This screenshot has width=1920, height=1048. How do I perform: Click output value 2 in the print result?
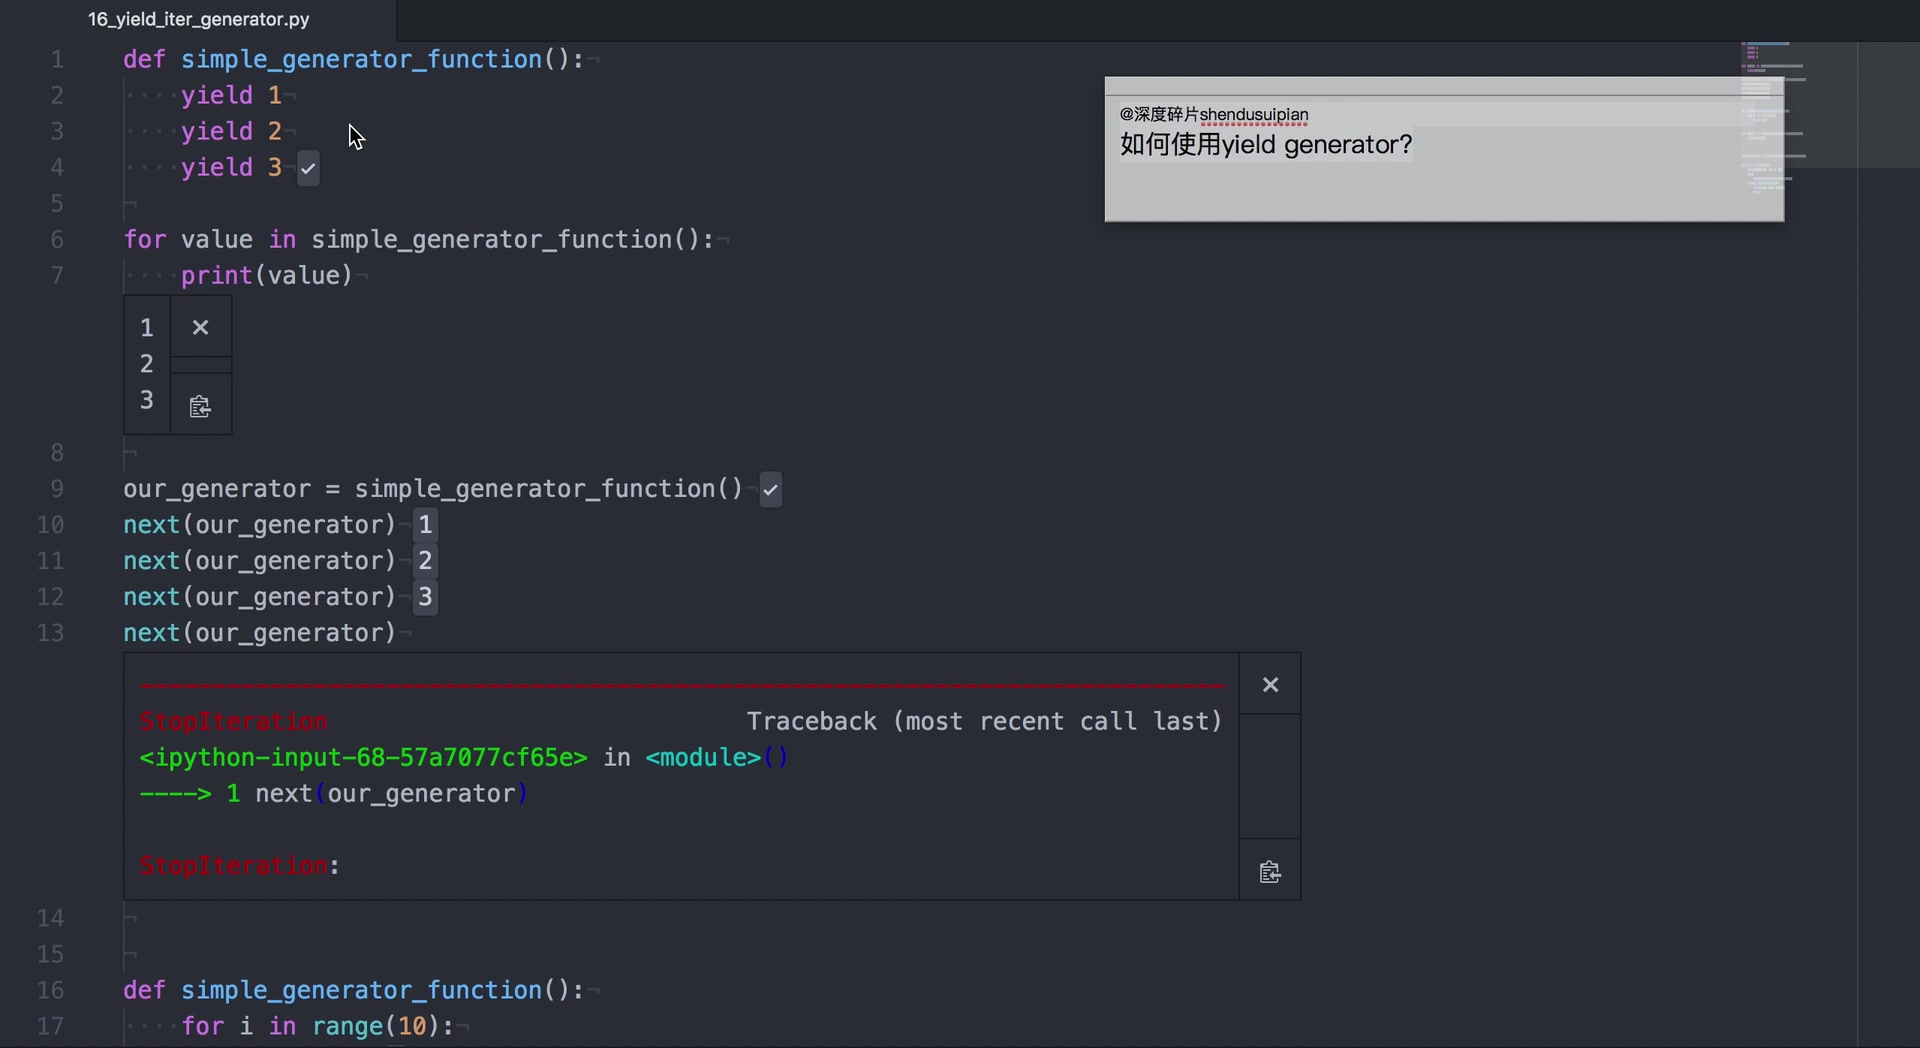(147, 364)
